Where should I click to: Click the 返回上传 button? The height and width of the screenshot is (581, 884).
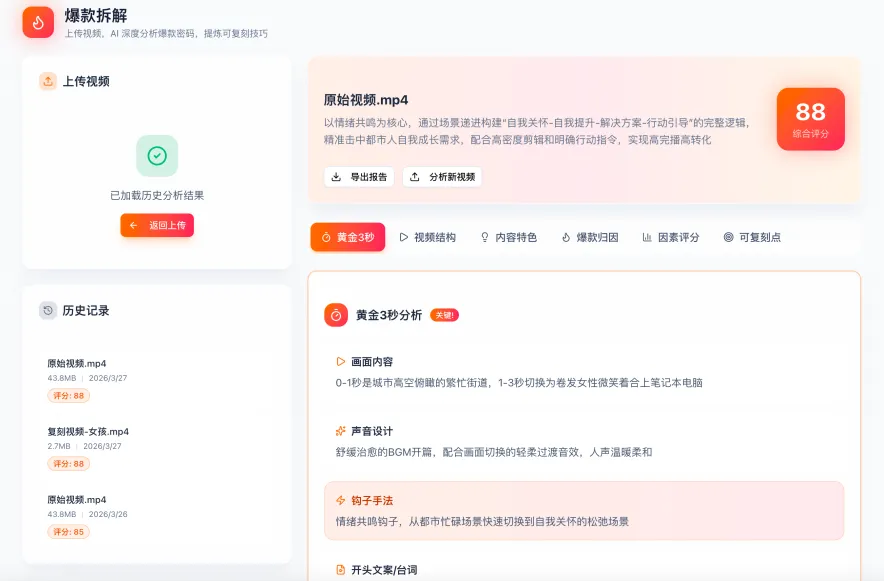pyautogui.click(x=156, y=225)
